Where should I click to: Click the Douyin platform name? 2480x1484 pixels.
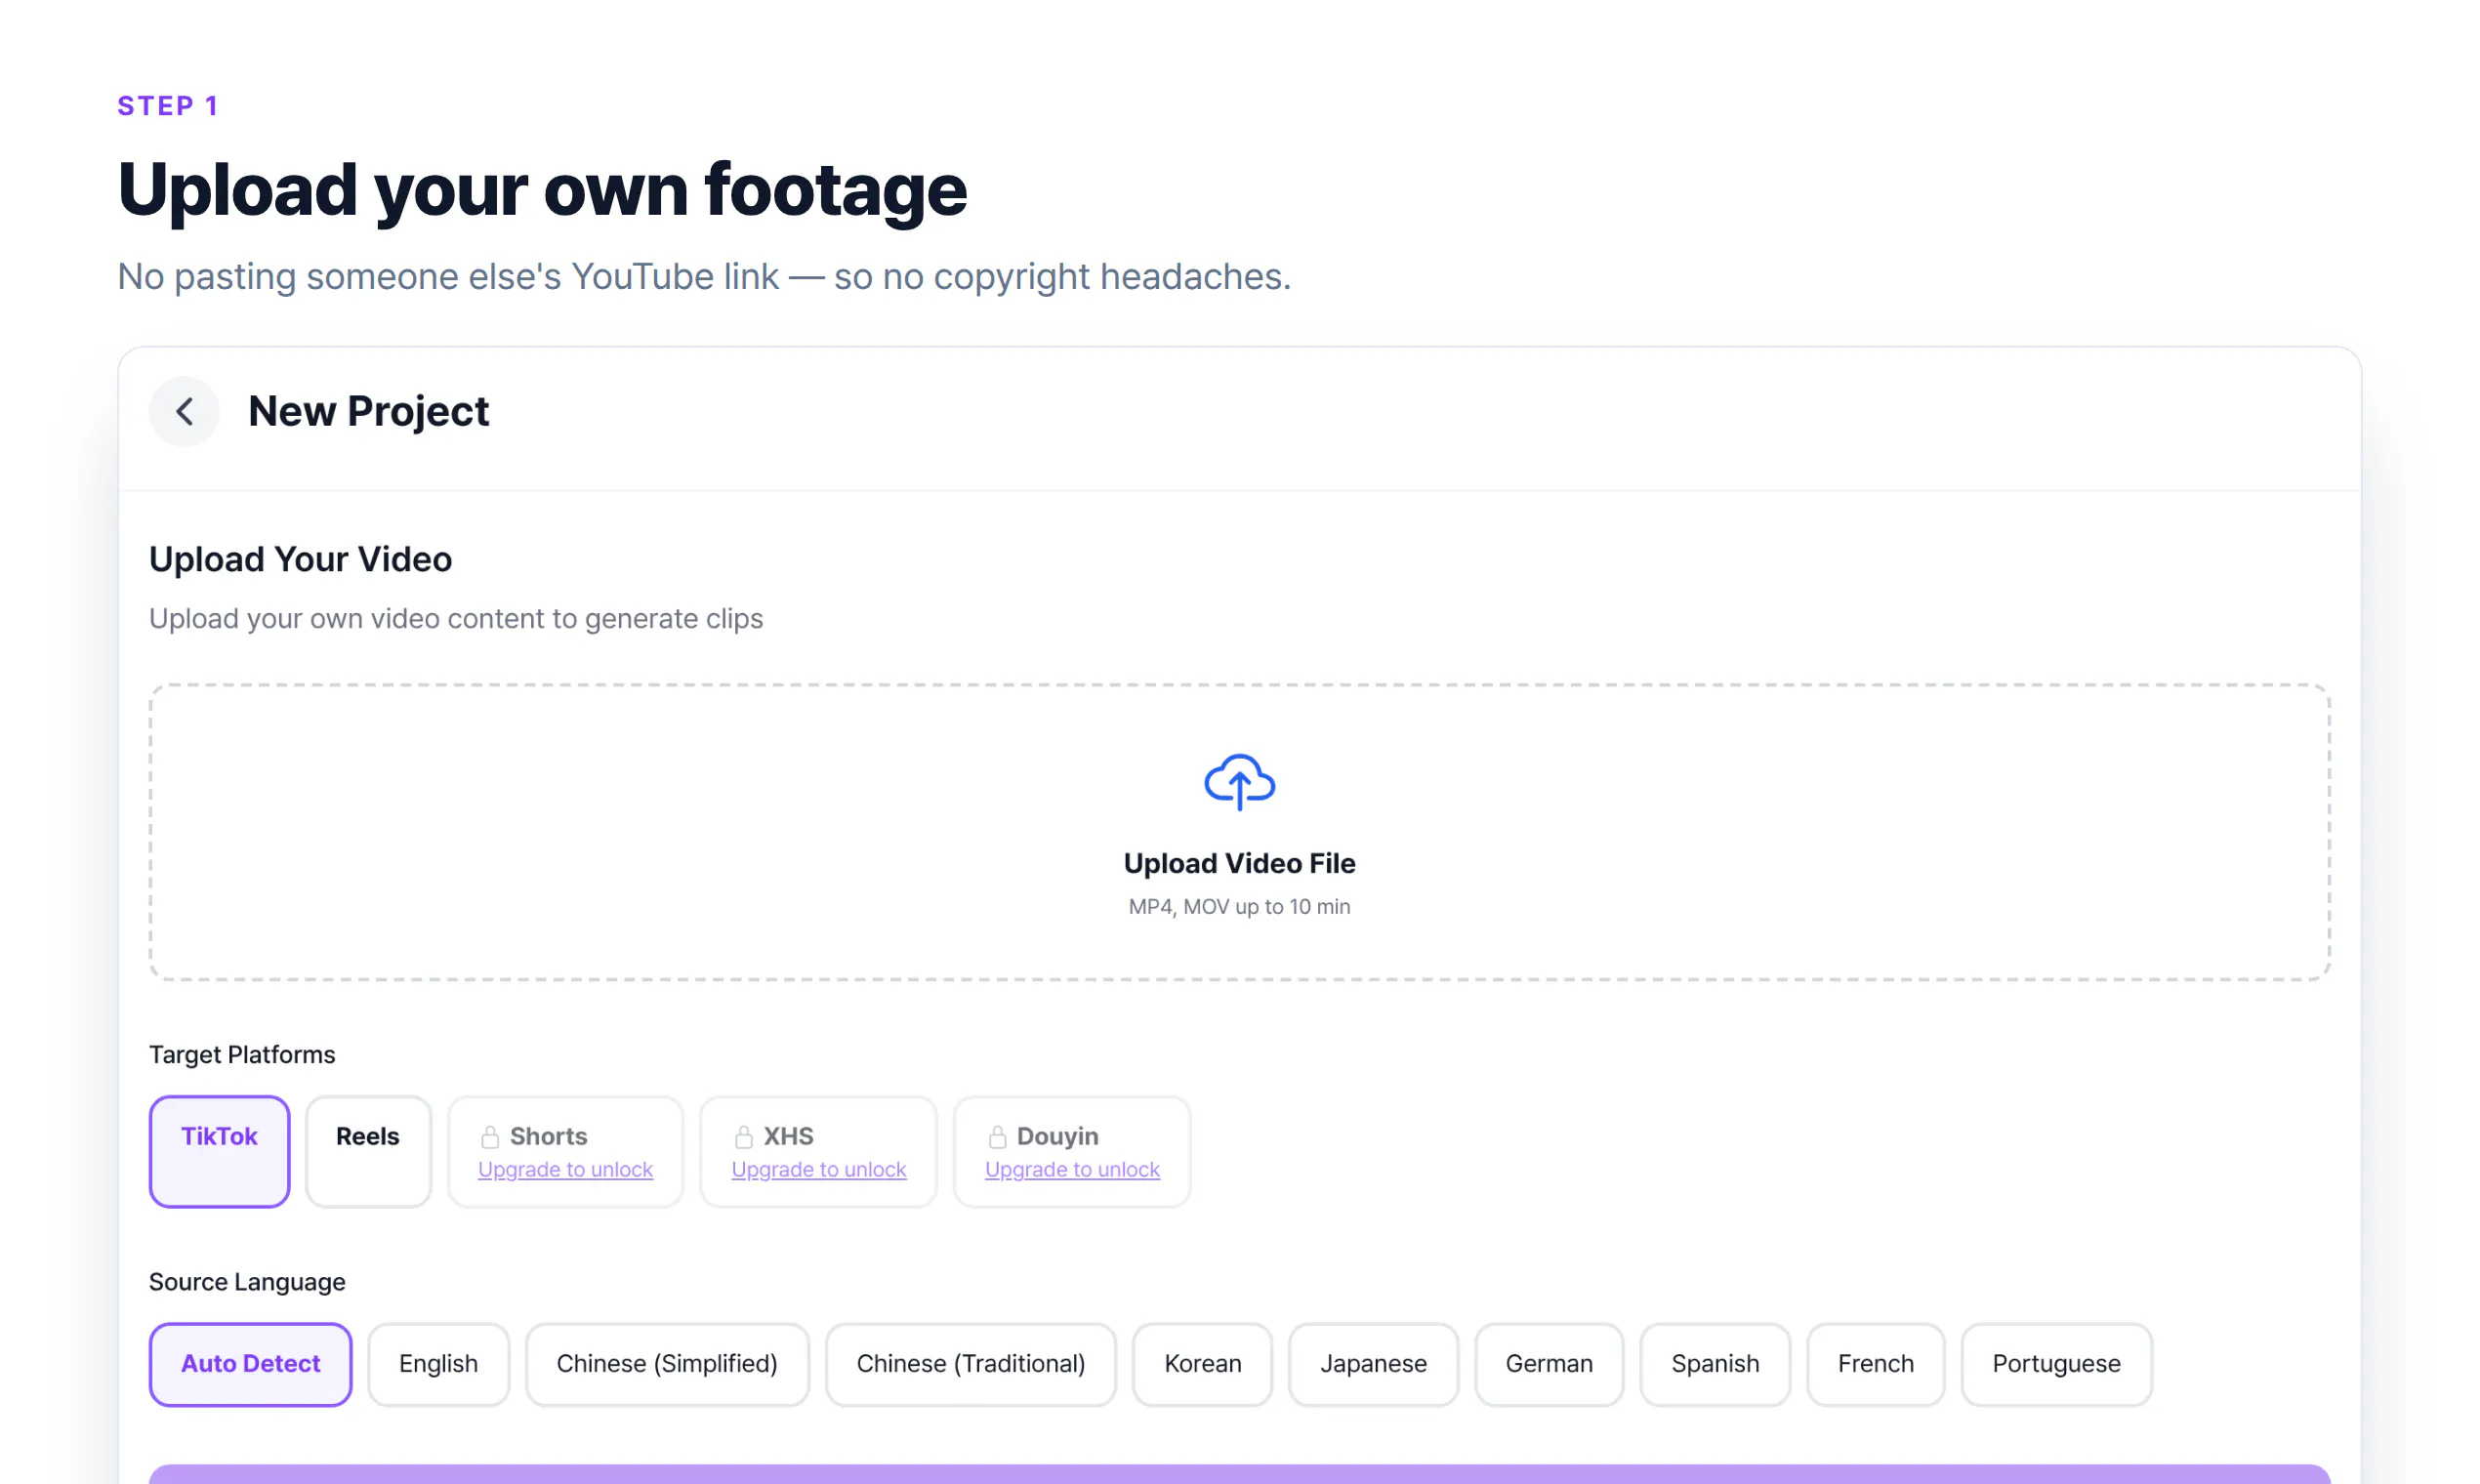tap(1057, 1137)
